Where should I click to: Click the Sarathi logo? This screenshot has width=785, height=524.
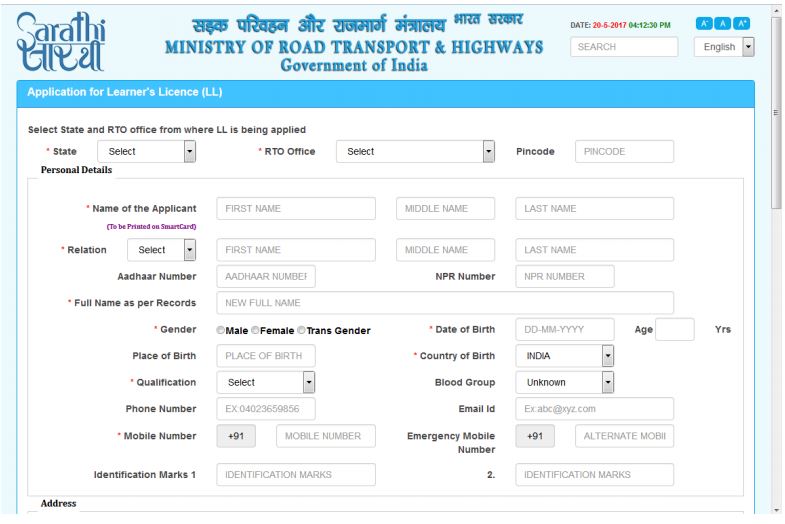[x=61, y=42]
